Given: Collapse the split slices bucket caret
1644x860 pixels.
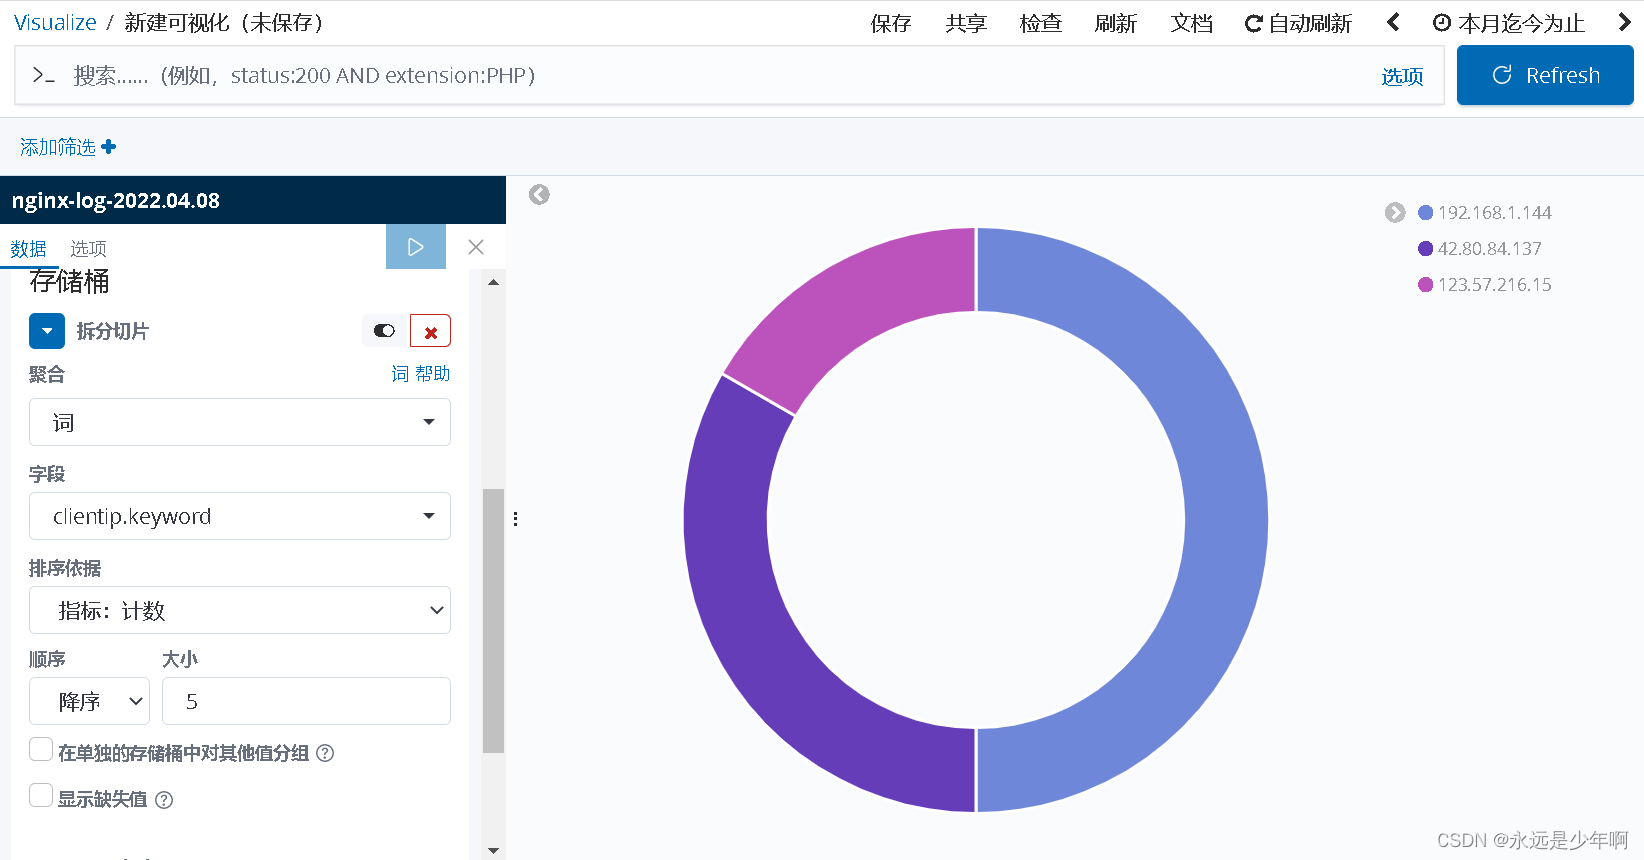Looking at the screenshot, I should pyautogui.click(x=47, y=331).
